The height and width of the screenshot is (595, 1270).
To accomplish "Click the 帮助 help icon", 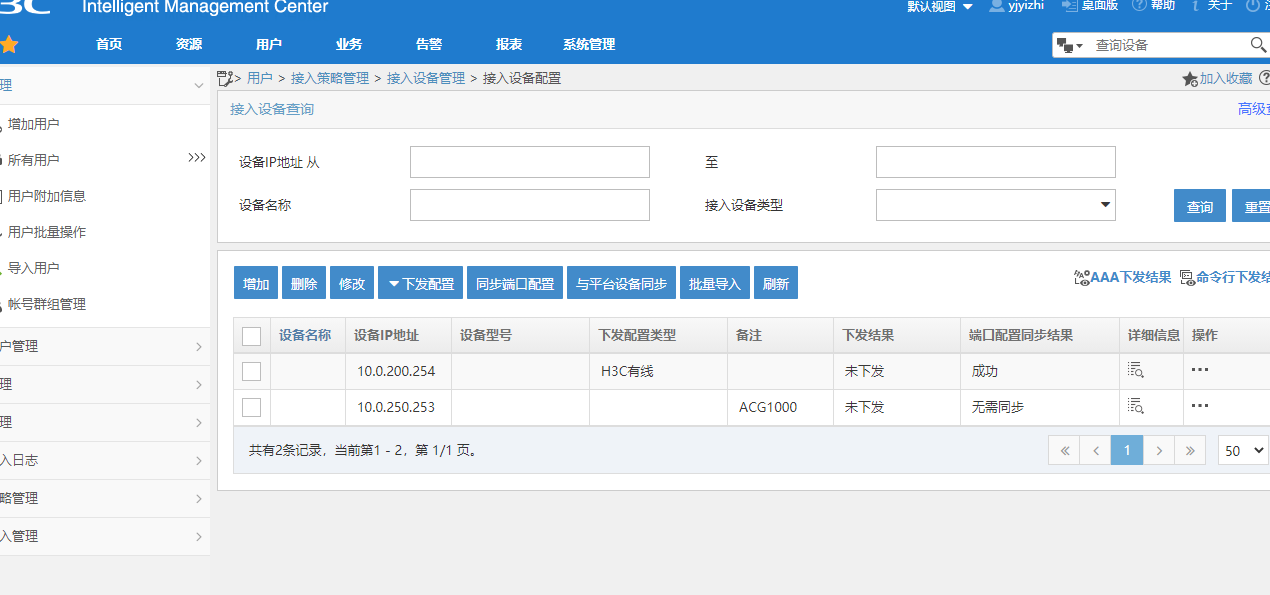I will (x=1139, y=5).
